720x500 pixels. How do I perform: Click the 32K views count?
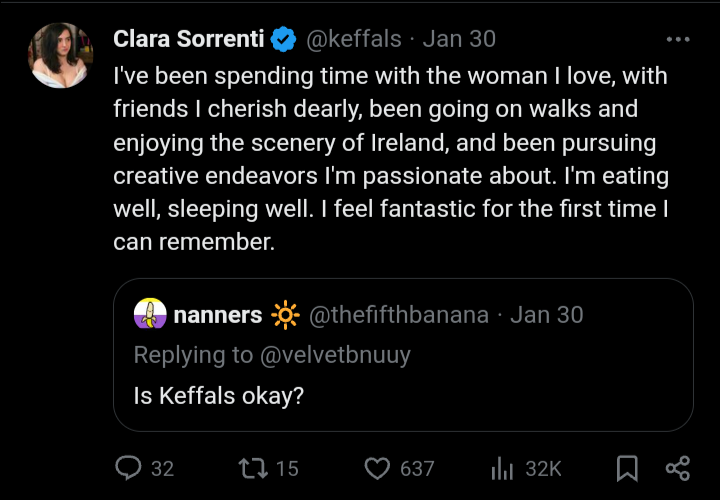[x=543, y=468]
